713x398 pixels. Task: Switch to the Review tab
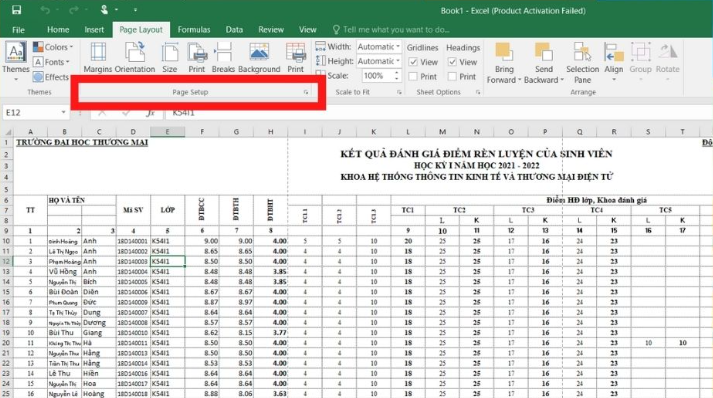[271, 30]
